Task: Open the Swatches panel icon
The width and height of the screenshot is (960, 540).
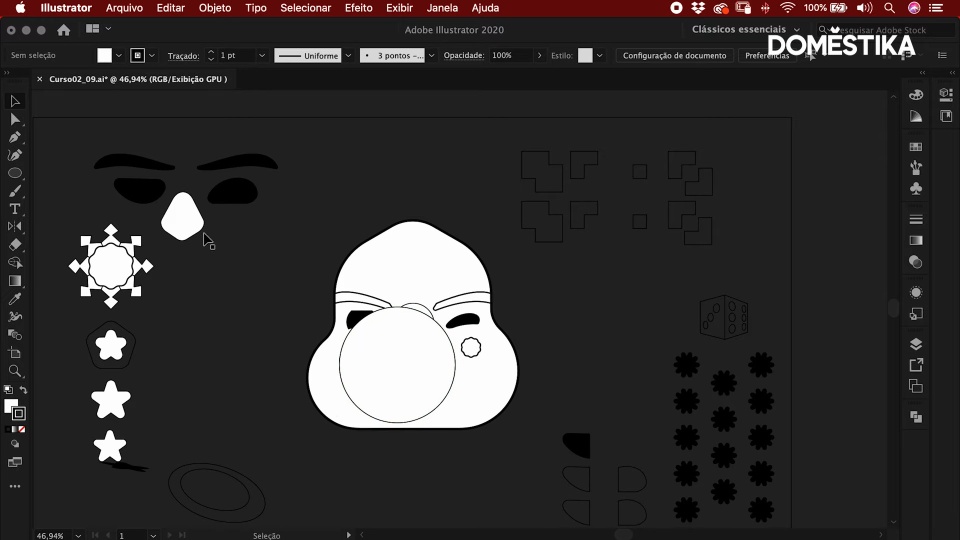Action: point(916,147)
